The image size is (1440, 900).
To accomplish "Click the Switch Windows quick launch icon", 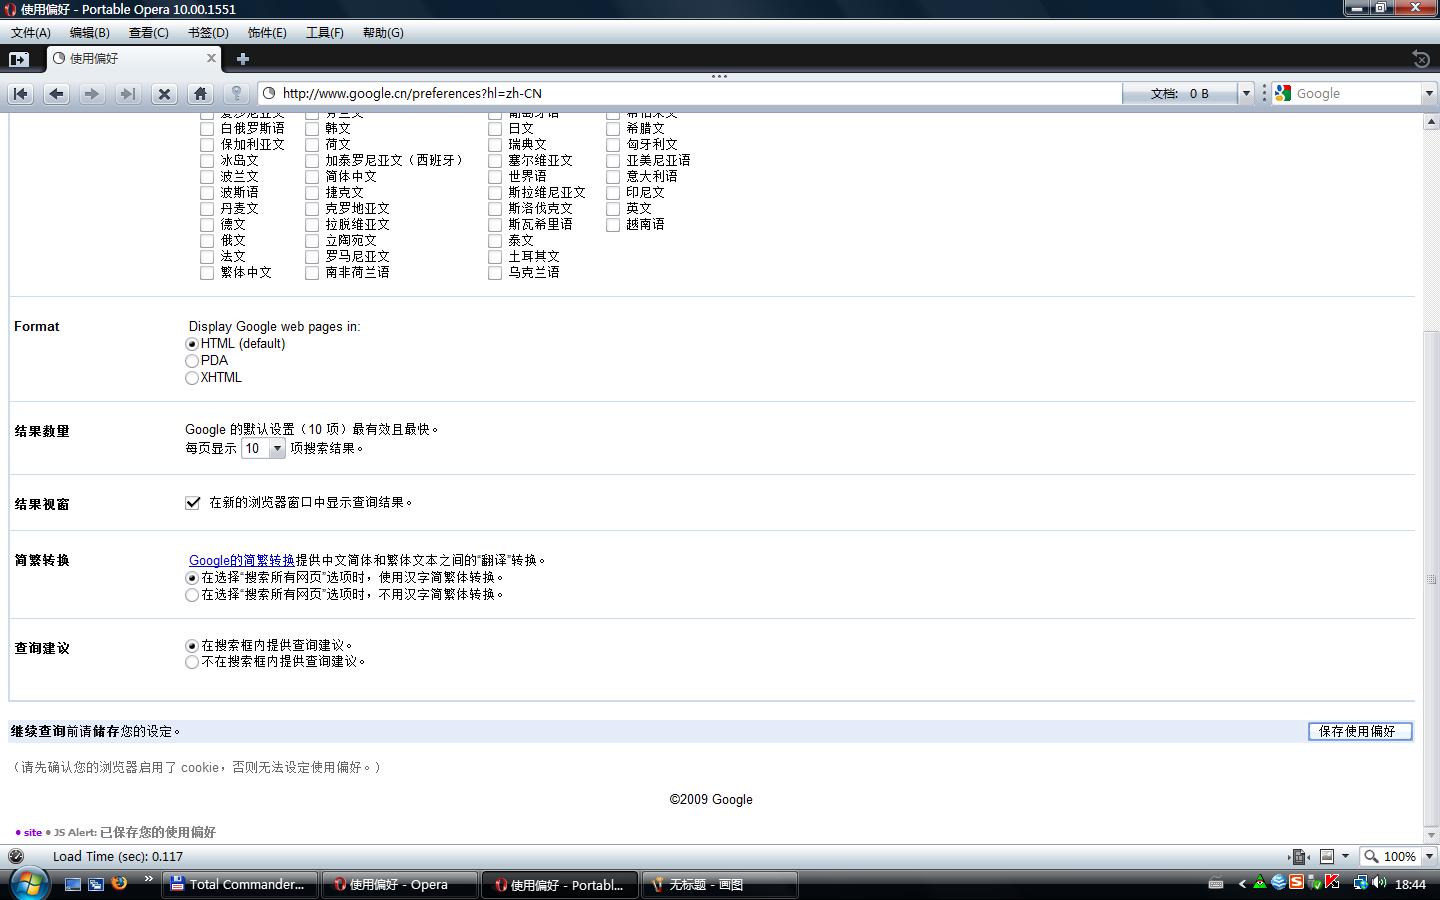I will coord(96,884).
